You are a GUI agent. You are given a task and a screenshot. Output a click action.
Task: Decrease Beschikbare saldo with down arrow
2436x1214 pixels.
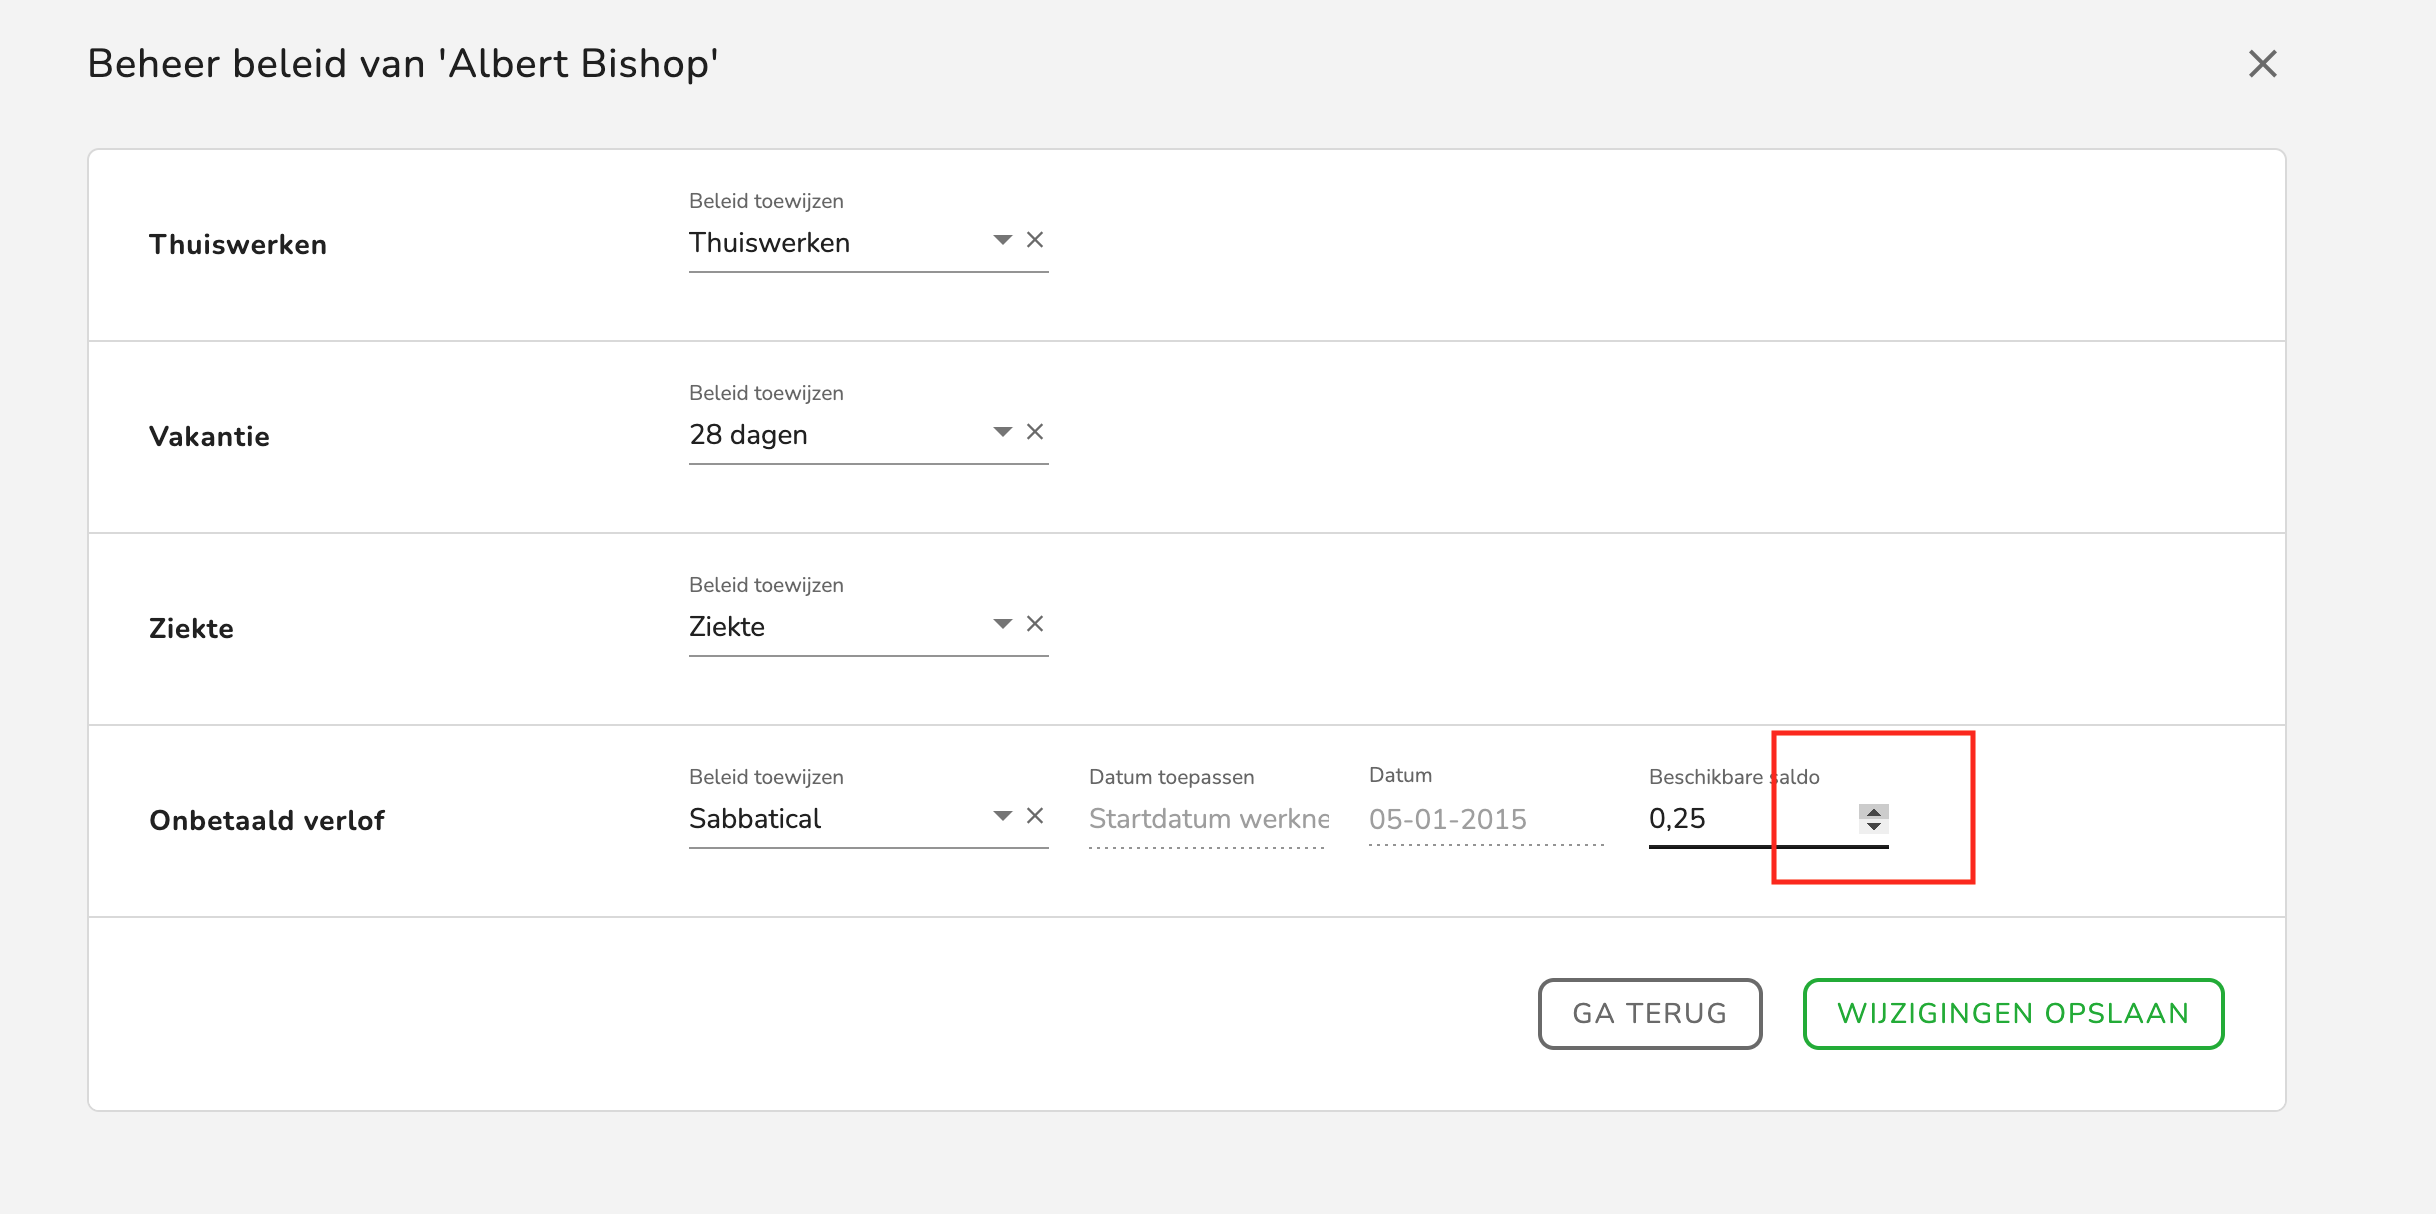1874,826
